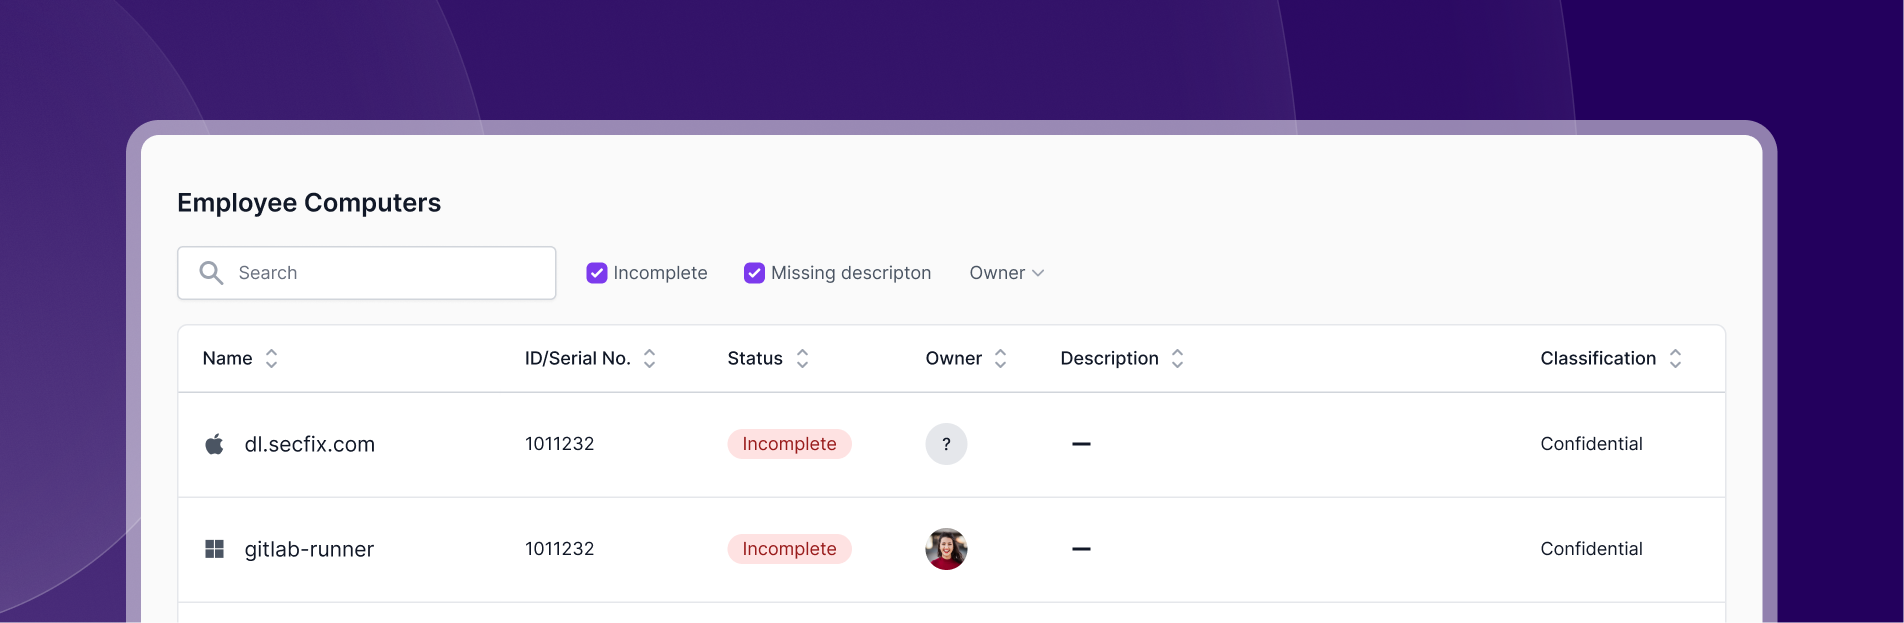
Task: Click the search magnifier icon
Action: (211, 273)
